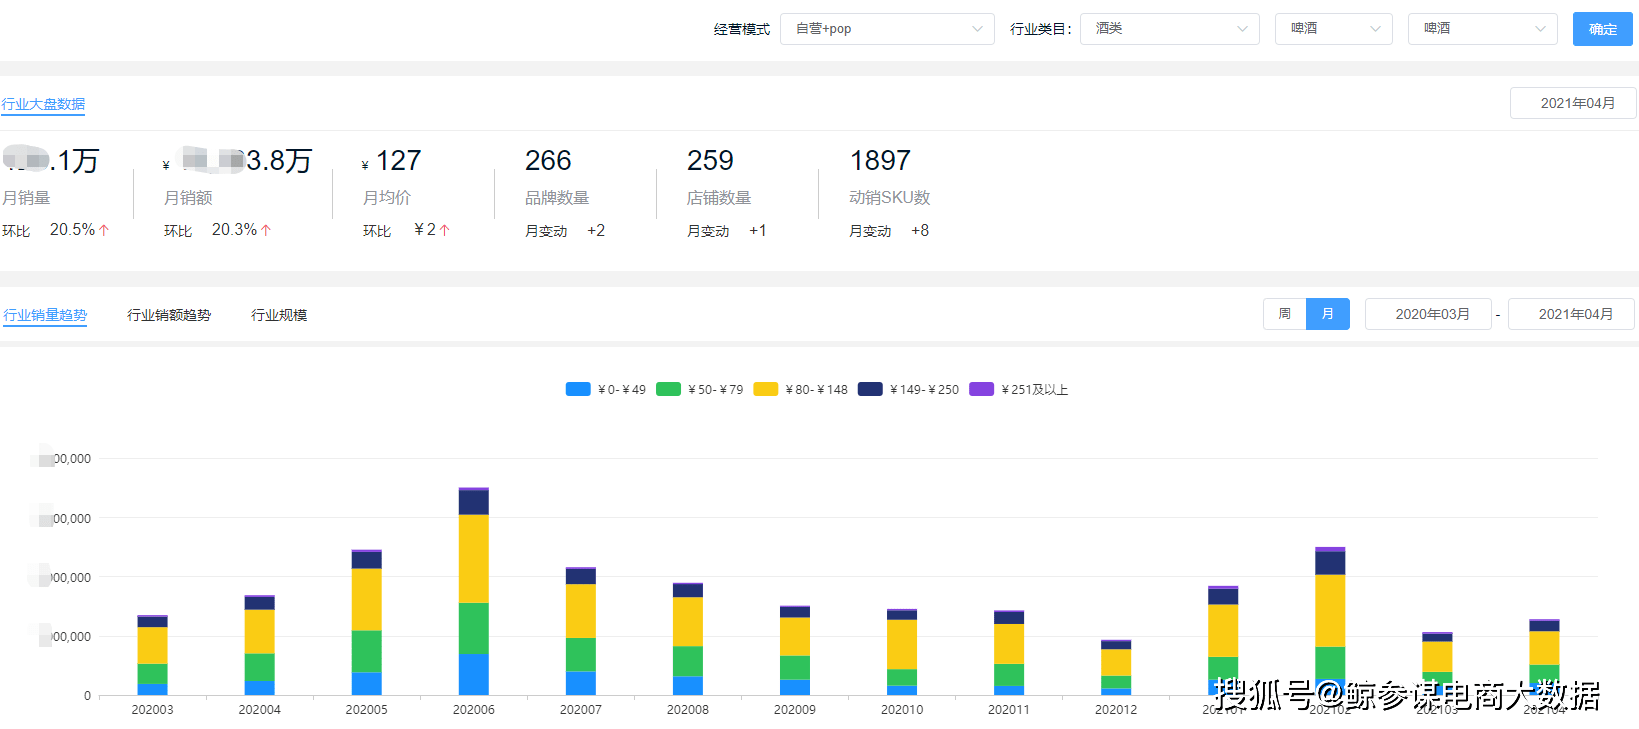The image size is (1639, 729).
Task: Click the 202008 stacked bar
Action: (x=688, y=639)
